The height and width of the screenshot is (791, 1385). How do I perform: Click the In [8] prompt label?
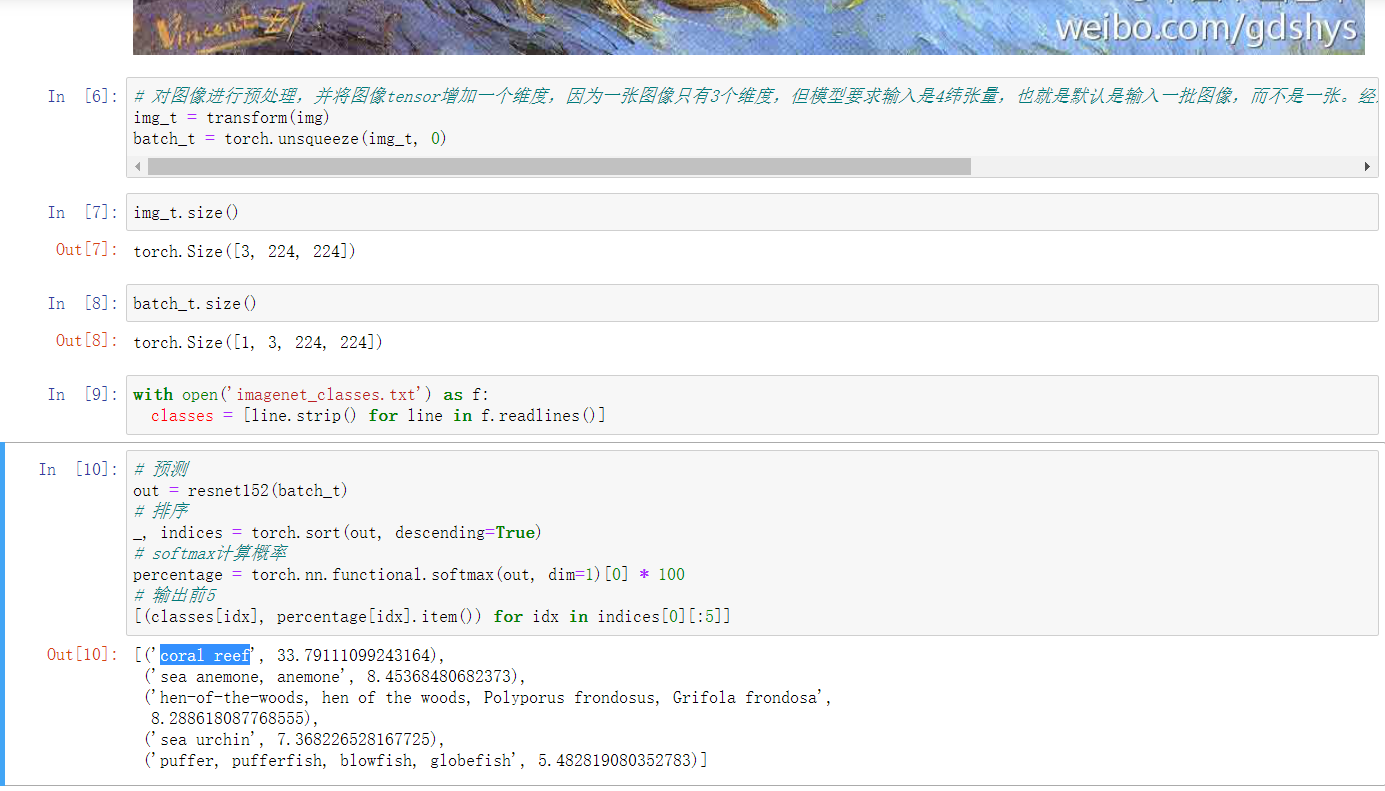83,303
